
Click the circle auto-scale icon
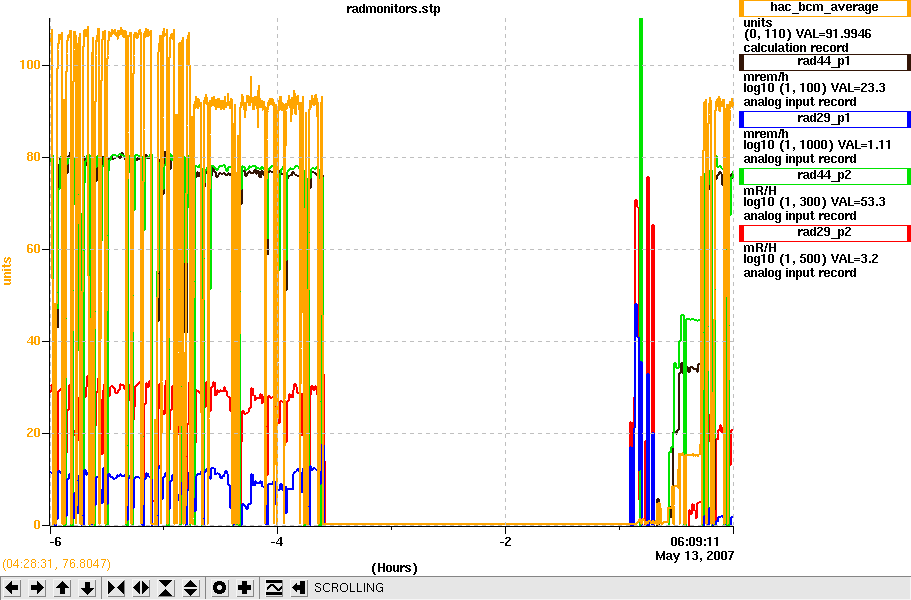tap(220, 588)
